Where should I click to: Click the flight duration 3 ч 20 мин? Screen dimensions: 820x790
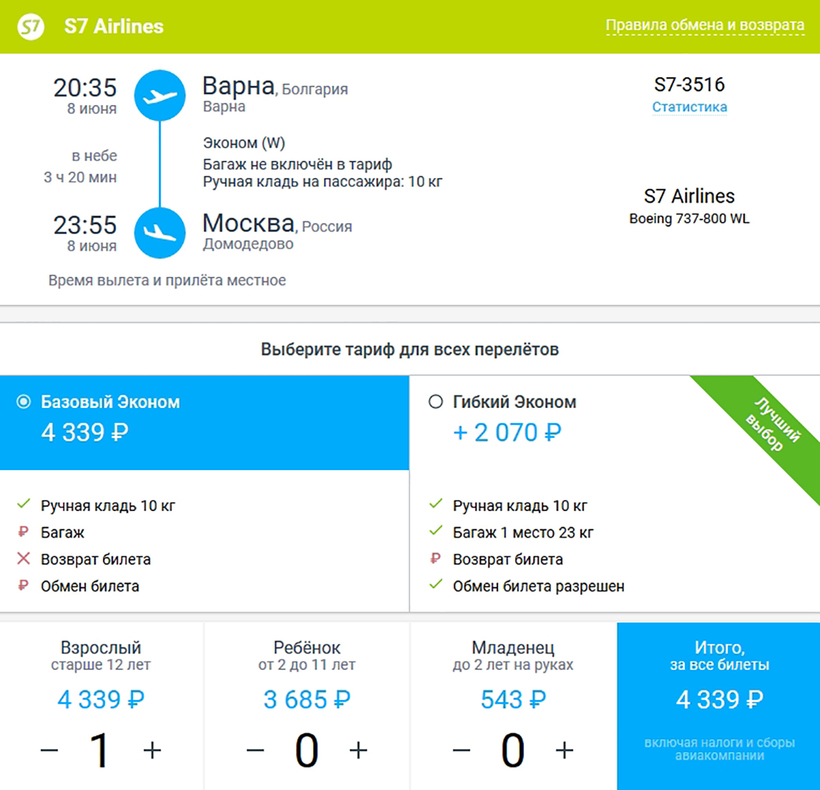click(x=80, y=177)
